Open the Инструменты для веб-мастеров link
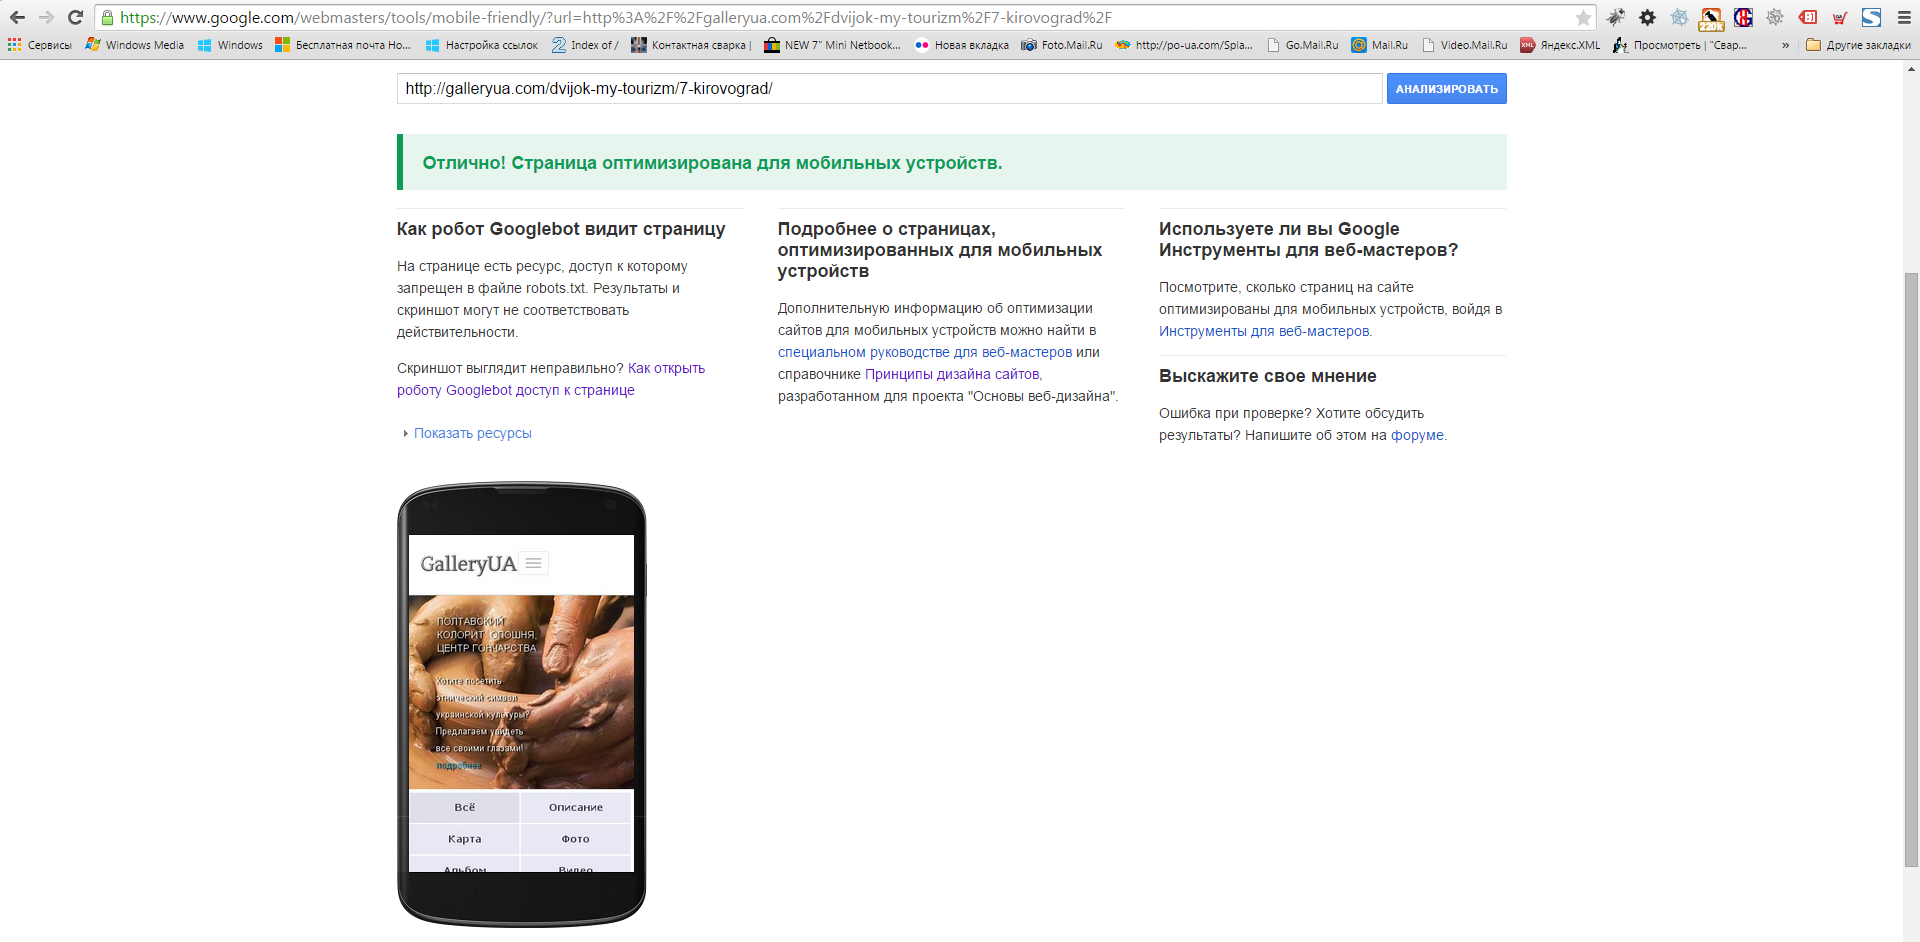 [1264, 331]
